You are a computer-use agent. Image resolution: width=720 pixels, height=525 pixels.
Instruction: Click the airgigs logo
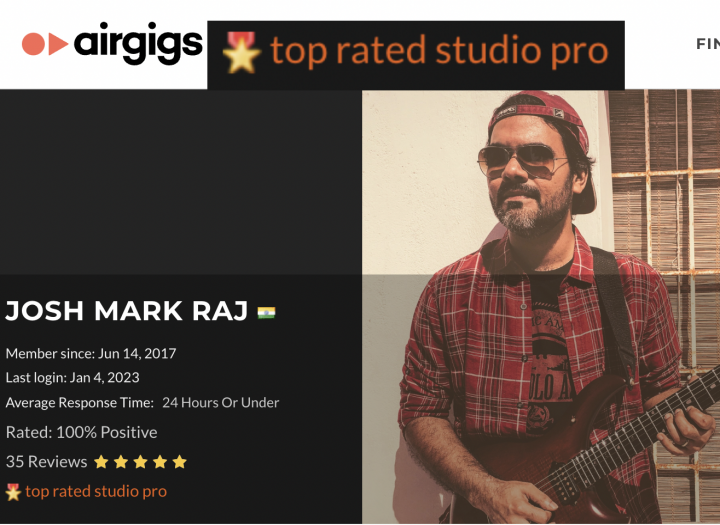coord(112,44)
